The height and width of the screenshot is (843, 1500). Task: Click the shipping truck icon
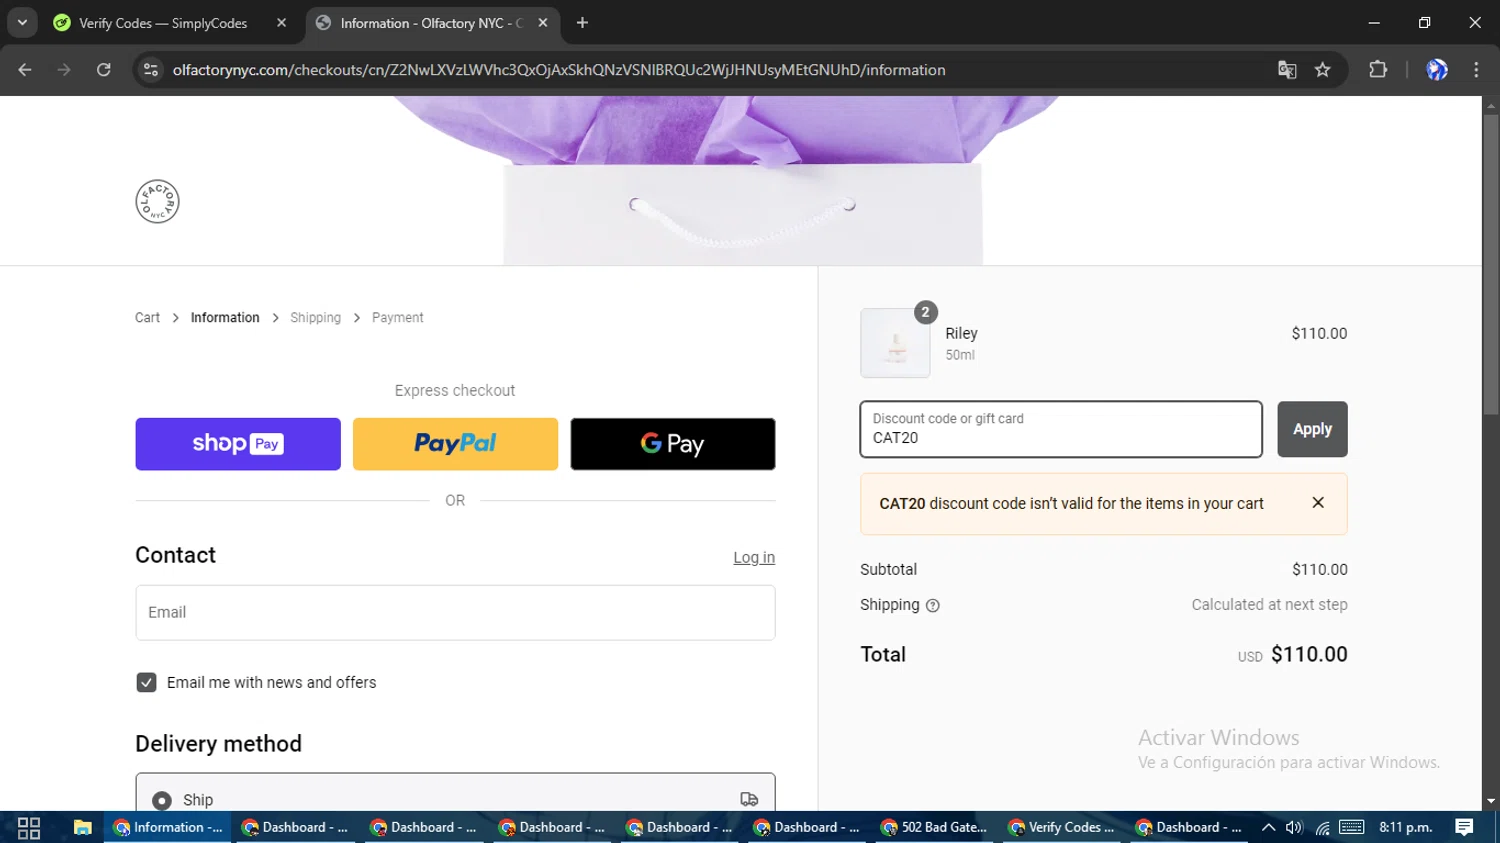(x=749, y=799)
